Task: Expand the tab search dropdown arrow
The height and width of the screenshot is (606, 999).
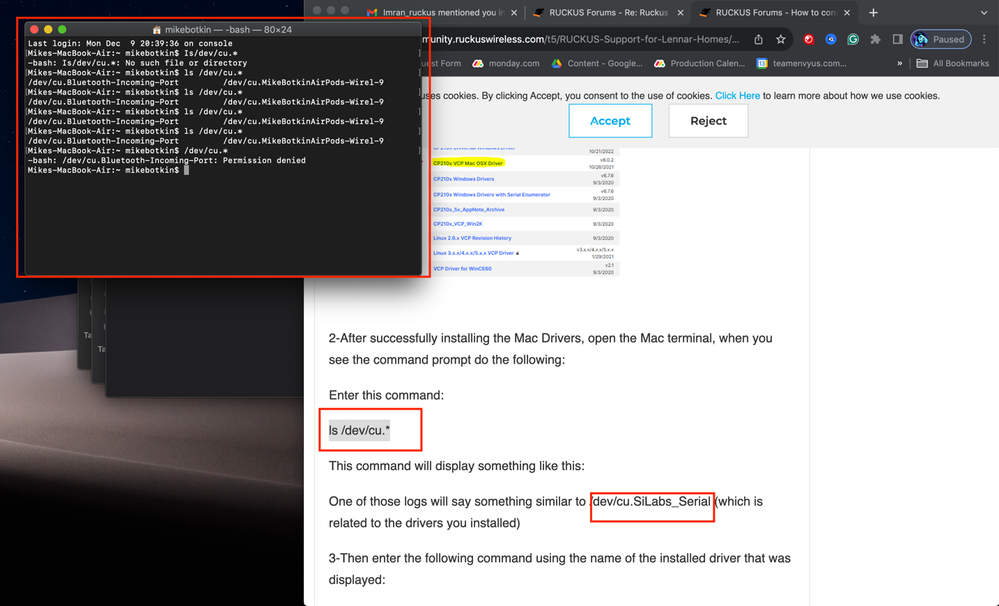Action: (x=982, y=13)
